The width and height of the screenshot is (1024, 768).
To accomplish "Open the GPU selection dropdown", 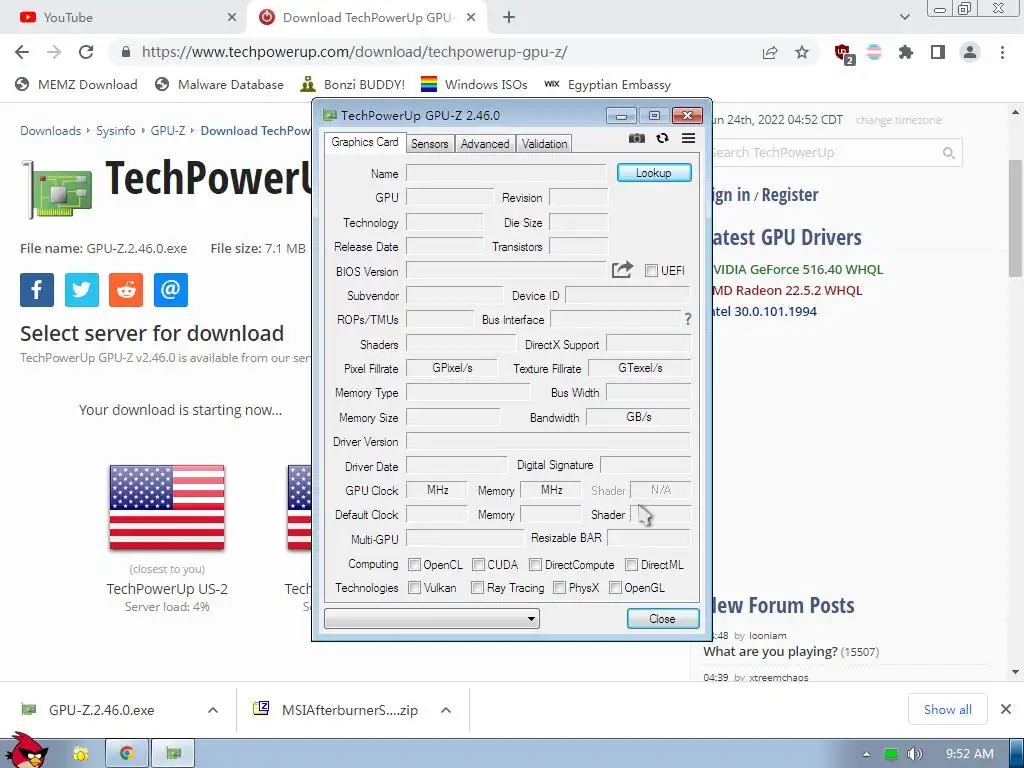I will 432,618.
